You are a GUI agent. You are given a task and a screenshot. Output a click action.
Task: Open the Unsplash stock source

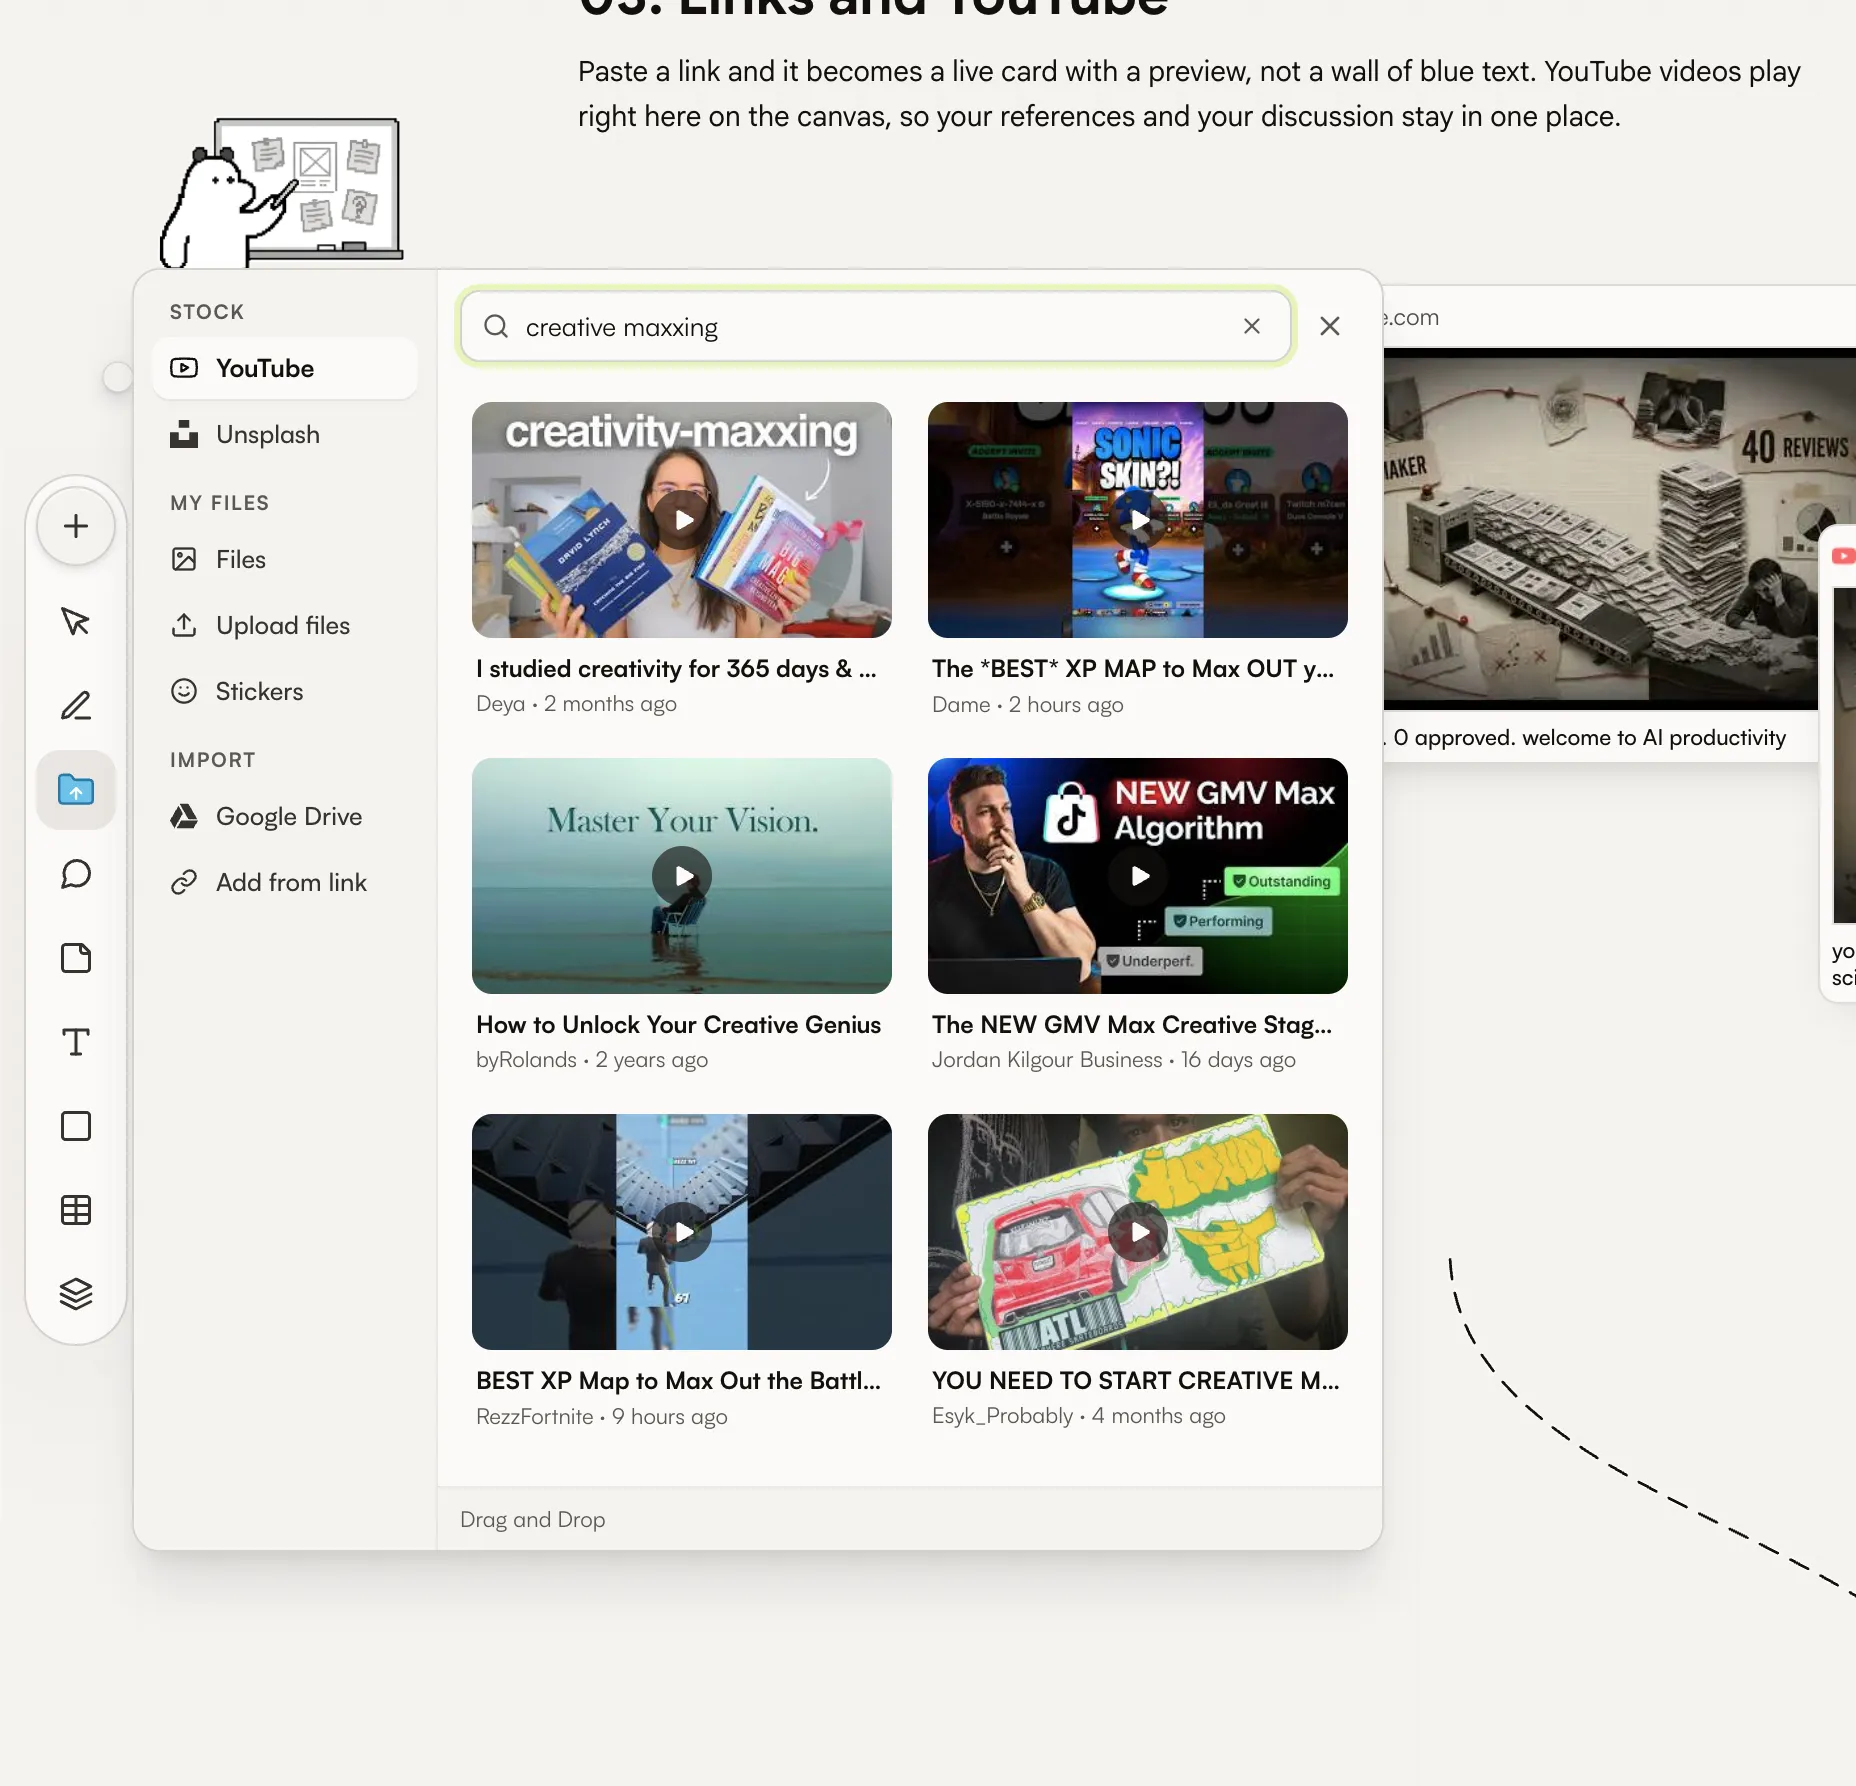pos(285,434)
